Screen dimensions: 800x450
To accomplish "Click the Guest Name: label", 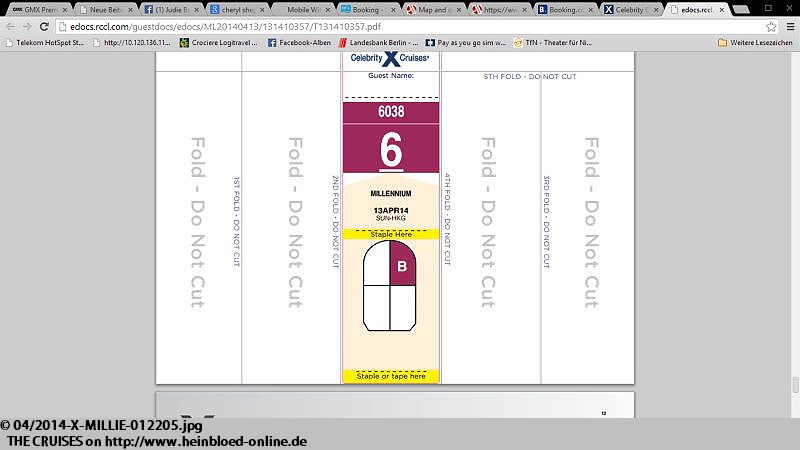I will [x=391, y=76].
